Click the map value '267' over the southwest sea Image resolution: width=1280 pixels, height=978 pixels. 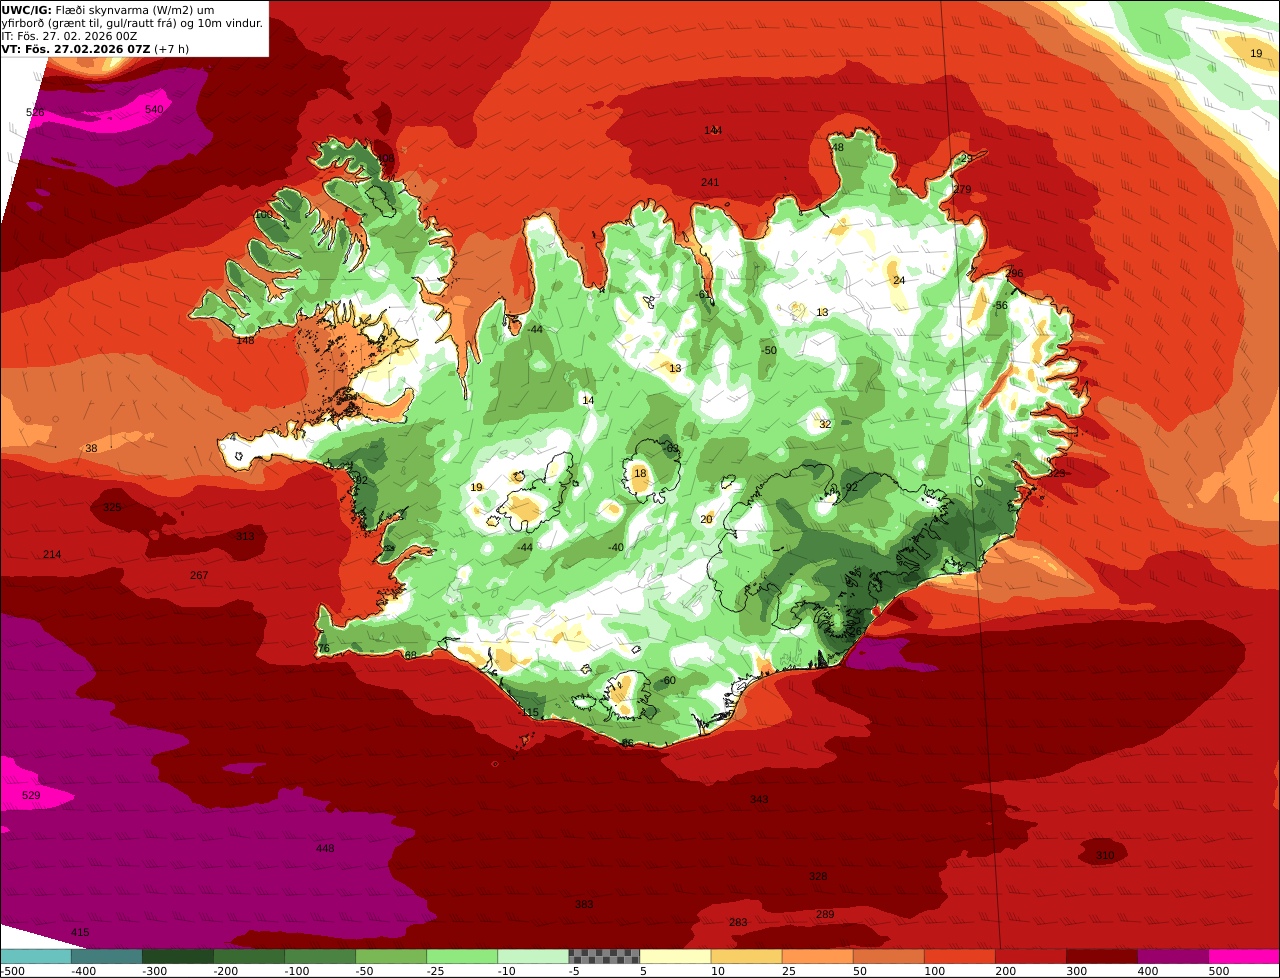tap(199, 576)
